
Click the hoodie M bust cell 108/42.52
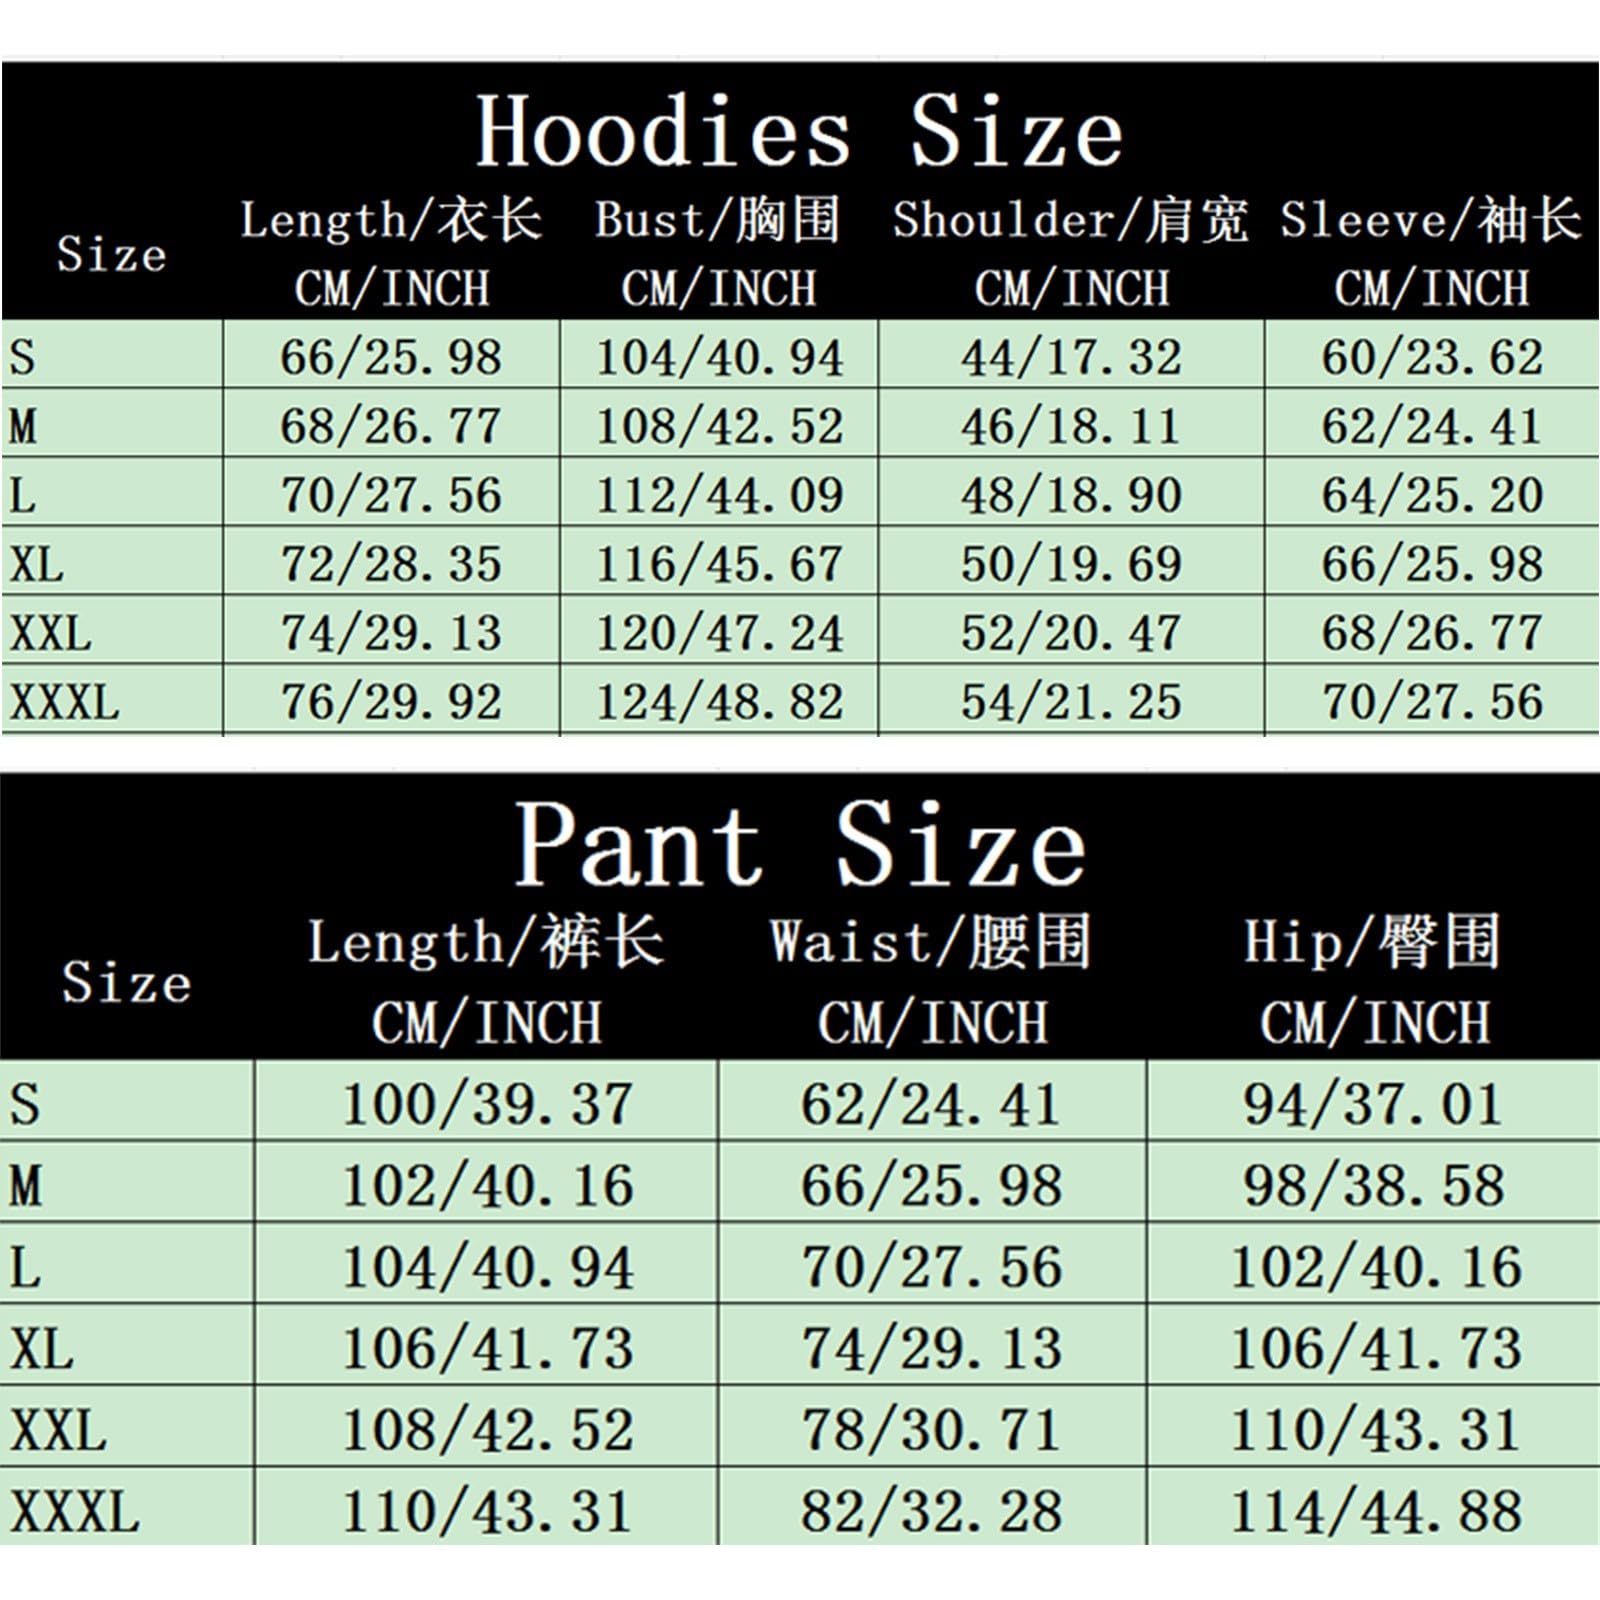point(719,426)
